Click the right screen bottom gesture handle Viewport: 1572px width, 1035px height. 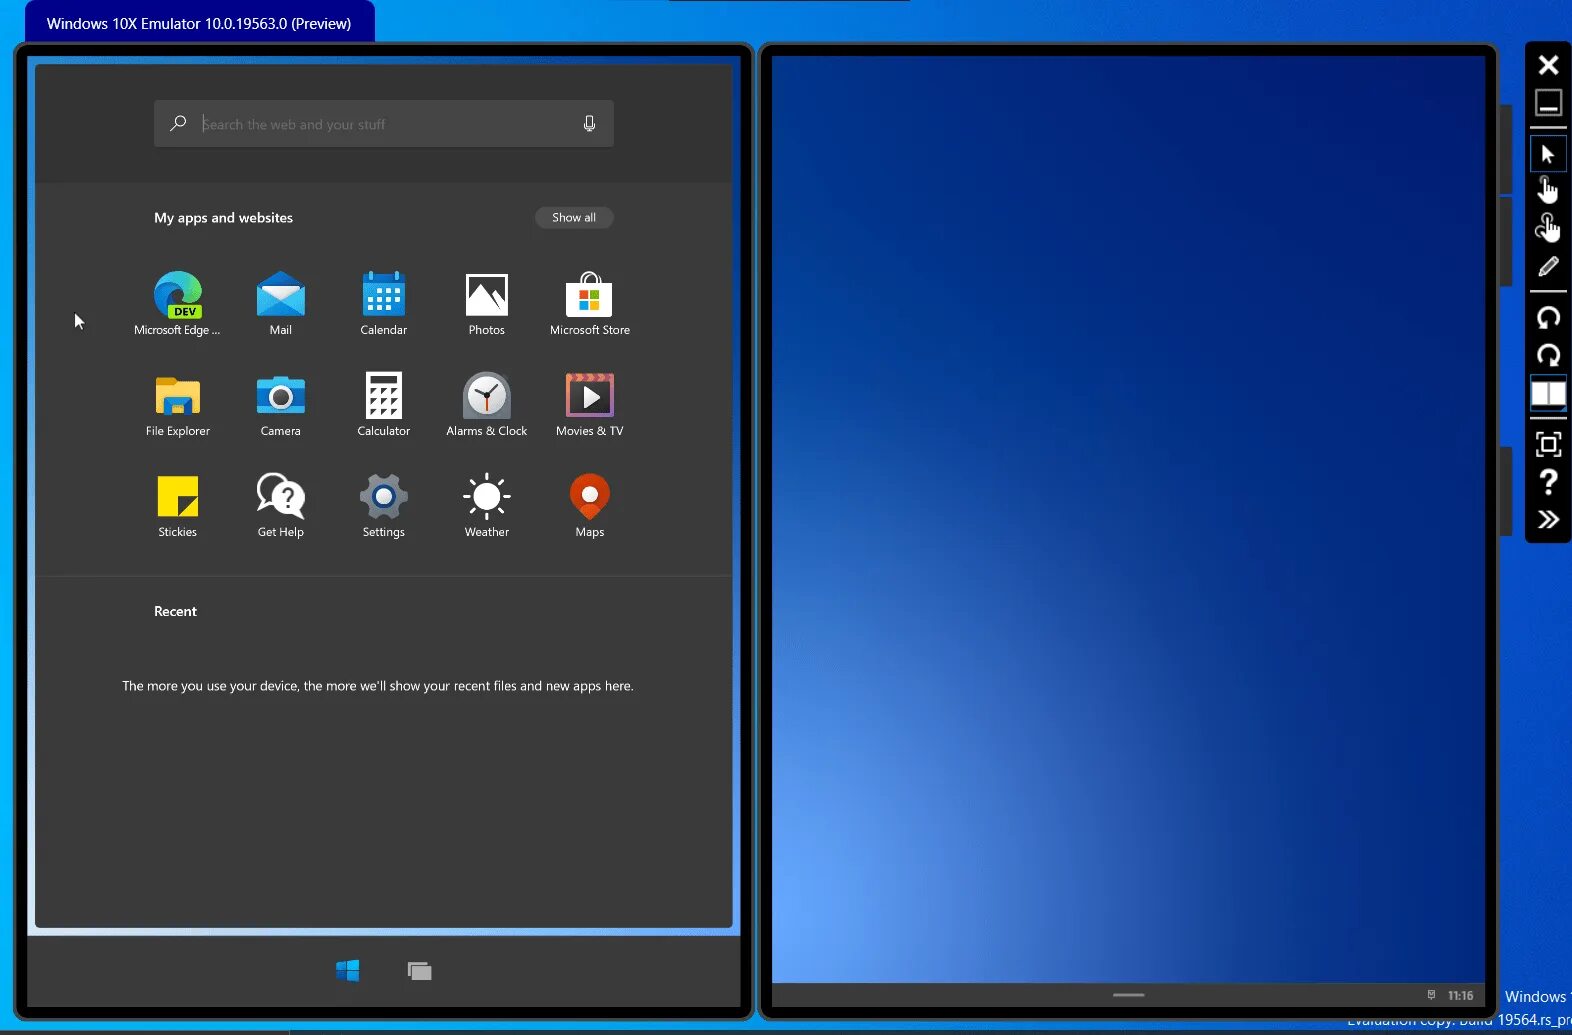click(x=1128, y=995)
